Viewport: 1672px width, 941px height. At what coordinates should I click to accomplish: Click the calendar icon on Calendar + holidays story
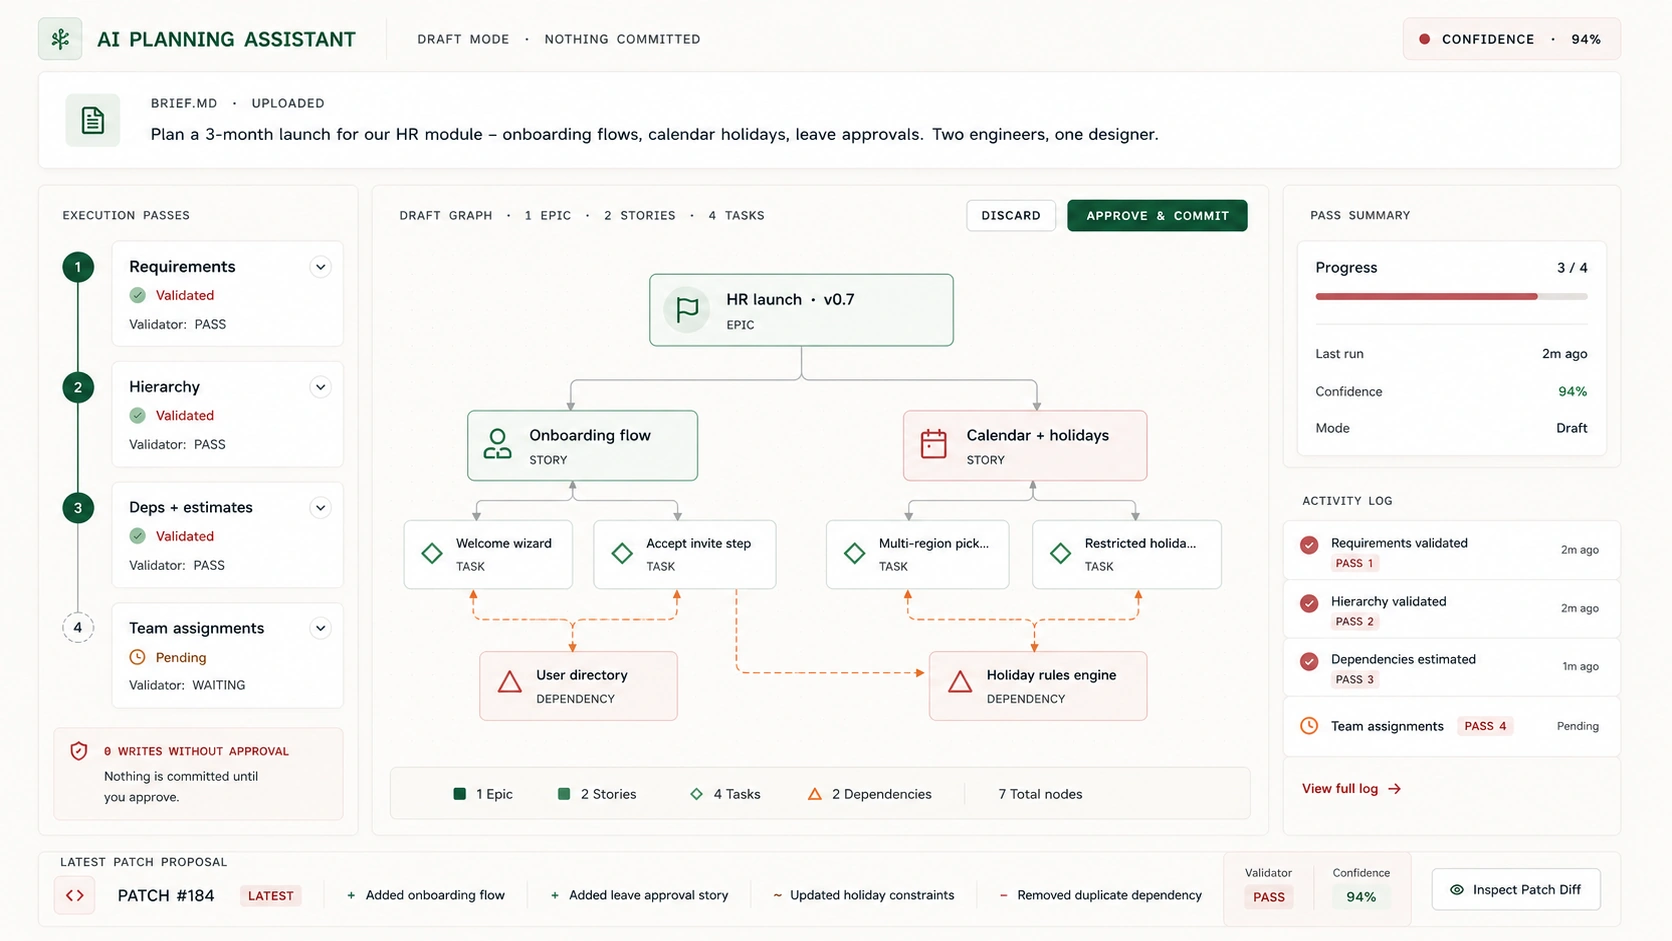click(x=933, y=444)
